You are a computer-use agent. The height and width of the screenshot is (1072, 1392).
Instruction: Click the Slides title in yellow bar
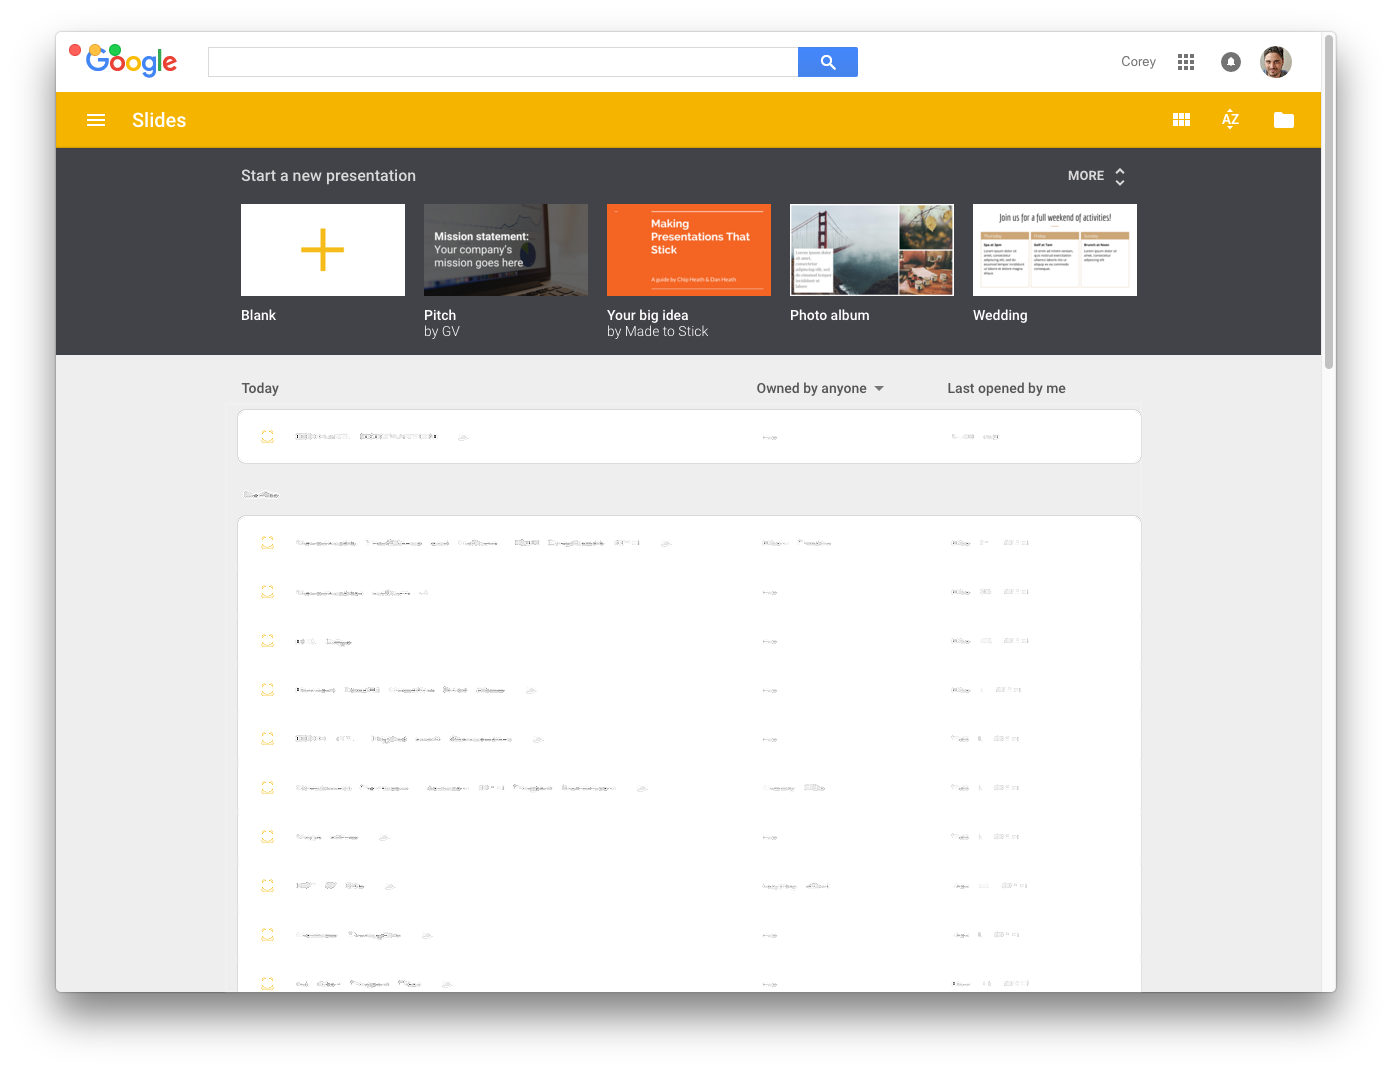click(159, 120)
